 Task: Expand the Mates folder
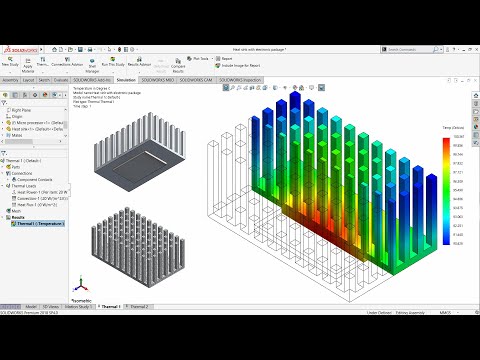(x=3, y=135)
